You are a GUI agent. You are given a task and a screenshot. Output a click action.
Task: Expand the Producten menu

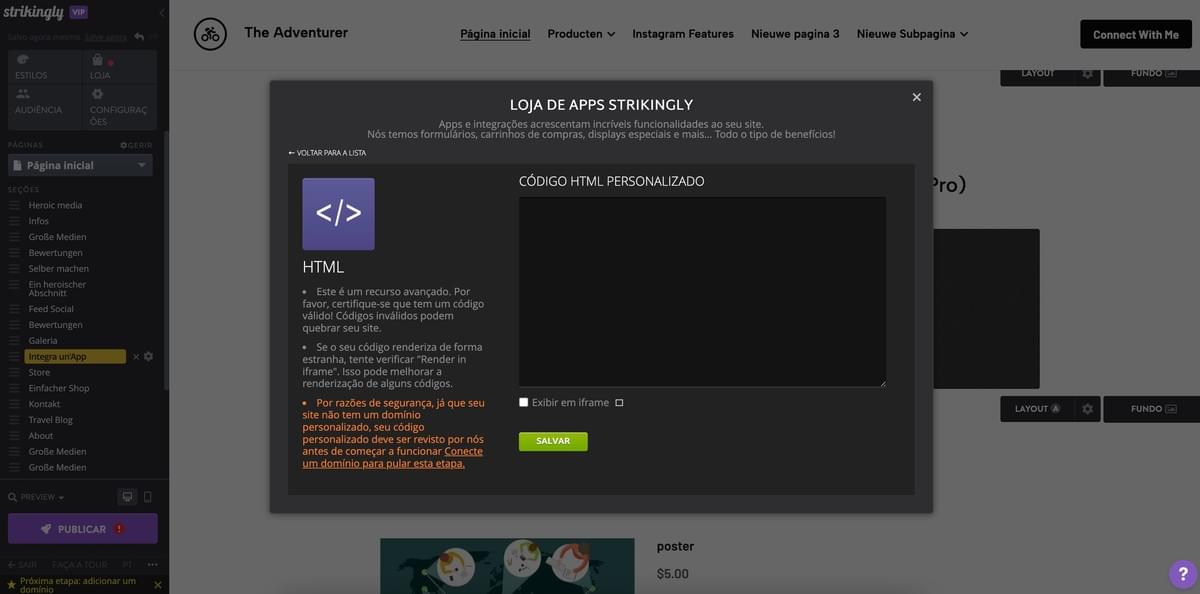tap(580, 31)
